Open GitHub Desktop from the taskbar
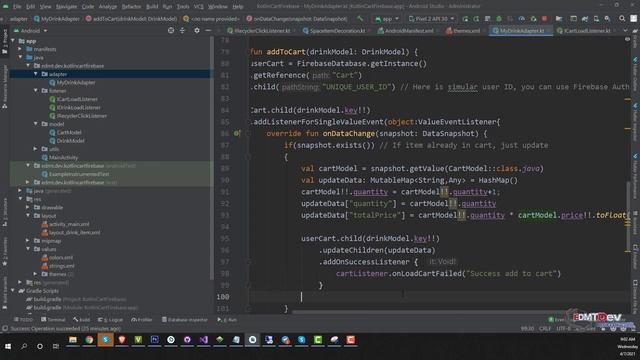This screenshot has width=640, height=360. point(187,340)
